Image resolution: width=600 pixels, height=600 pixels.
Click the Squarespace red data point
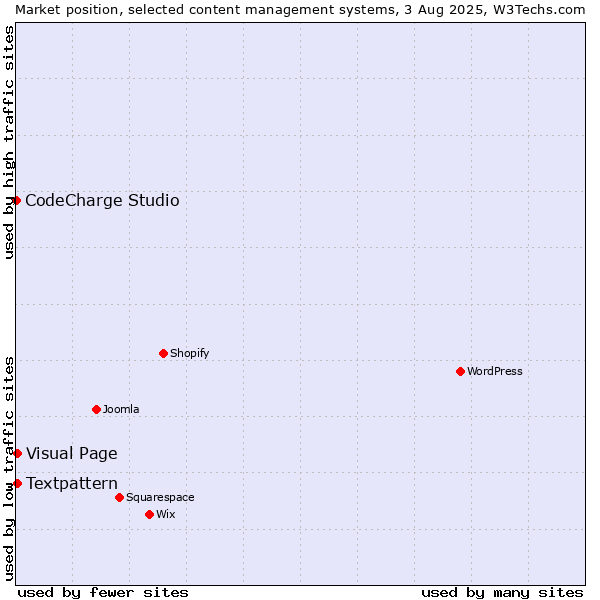click(x=119, y=497)
